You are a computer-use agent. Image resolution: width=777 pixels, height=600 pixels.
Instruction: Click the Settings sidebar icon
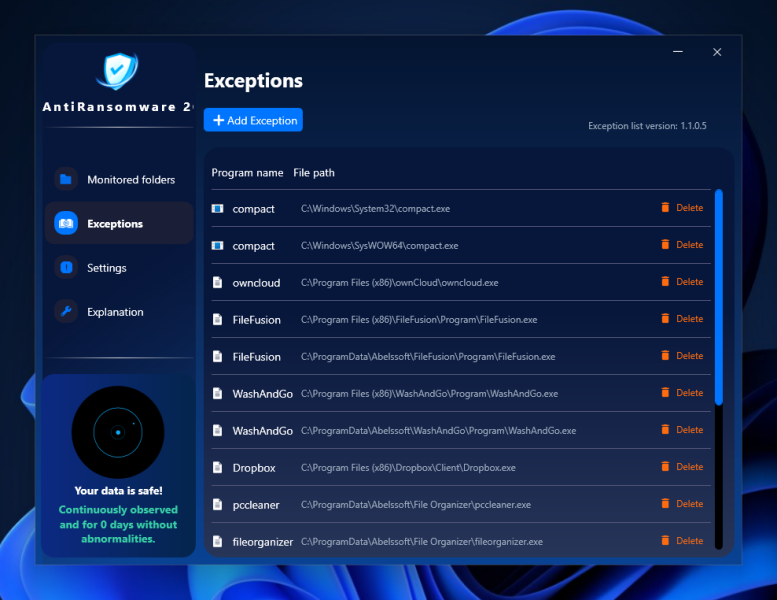tap(66, 268)
